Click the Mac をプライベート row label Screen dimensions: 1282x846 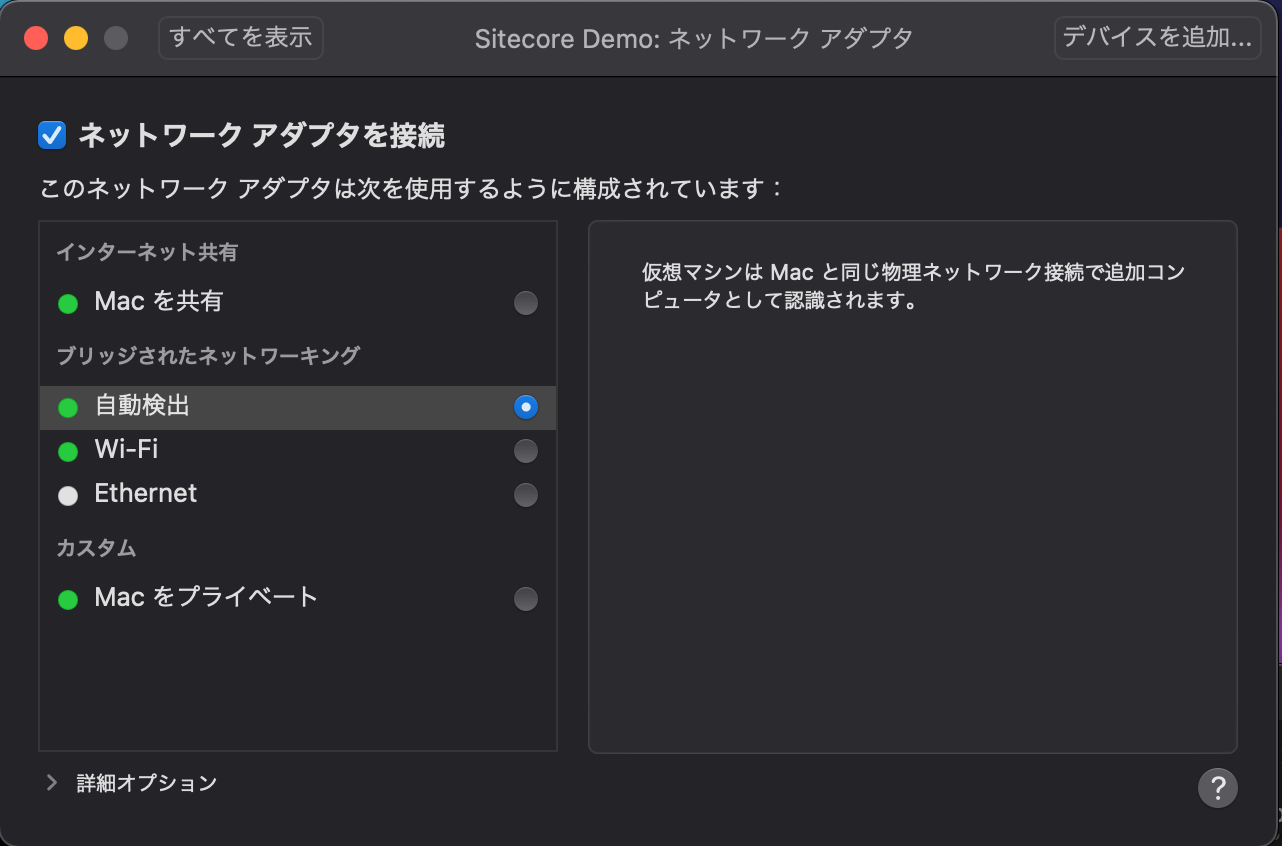click(206, 597)
